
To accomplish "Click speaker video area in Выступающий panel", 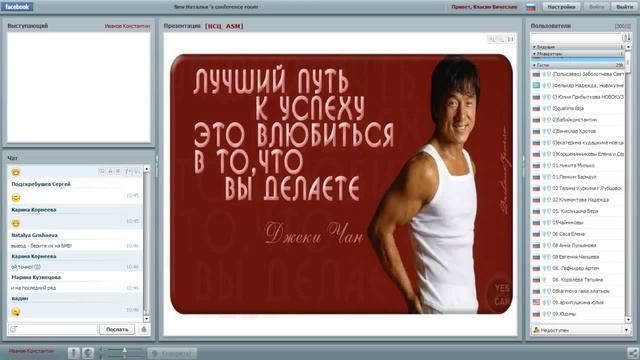I will point(79,88).
